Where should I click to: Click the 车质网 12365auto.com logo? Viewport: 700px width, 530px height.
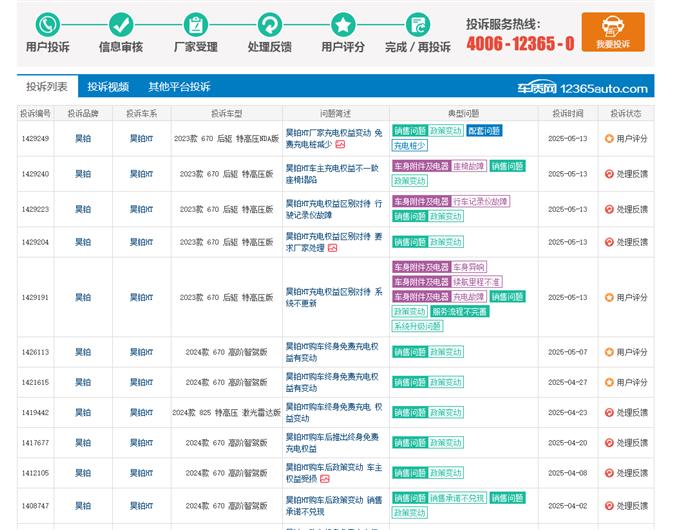[582, 88]
